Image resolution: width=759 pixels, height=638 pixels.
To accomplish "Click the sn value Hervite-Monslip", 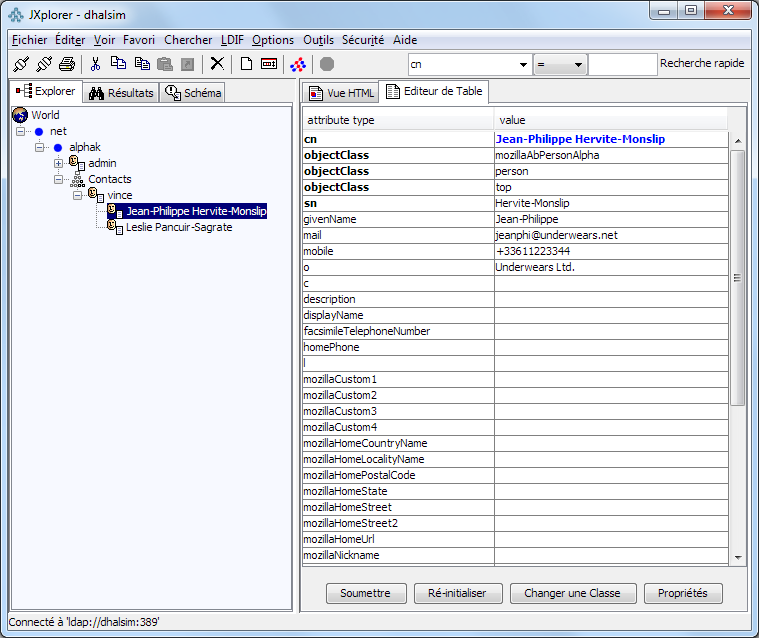I will click(x=611, y=203).
